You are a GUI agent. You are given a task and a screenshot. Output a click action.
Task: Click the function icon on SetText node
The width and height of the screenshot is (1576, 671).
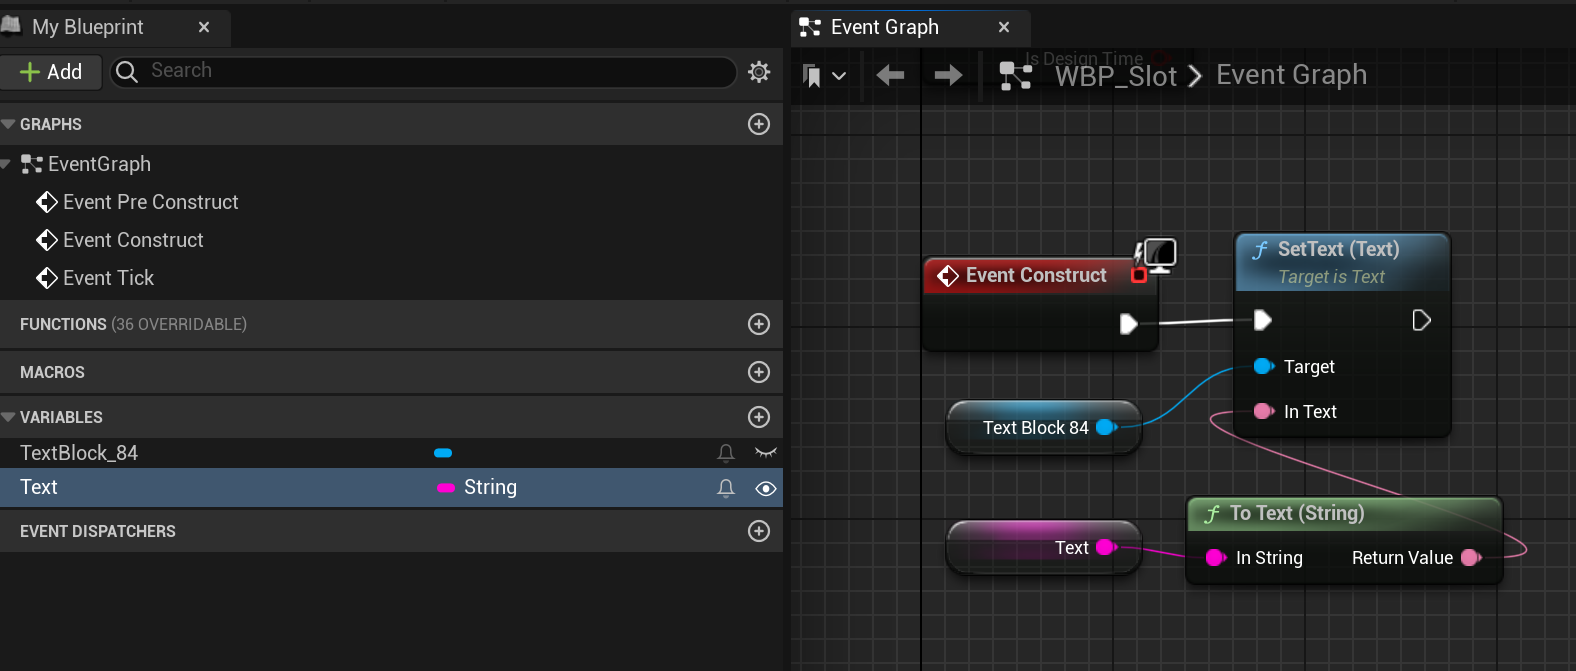(x=1261, y=250)
